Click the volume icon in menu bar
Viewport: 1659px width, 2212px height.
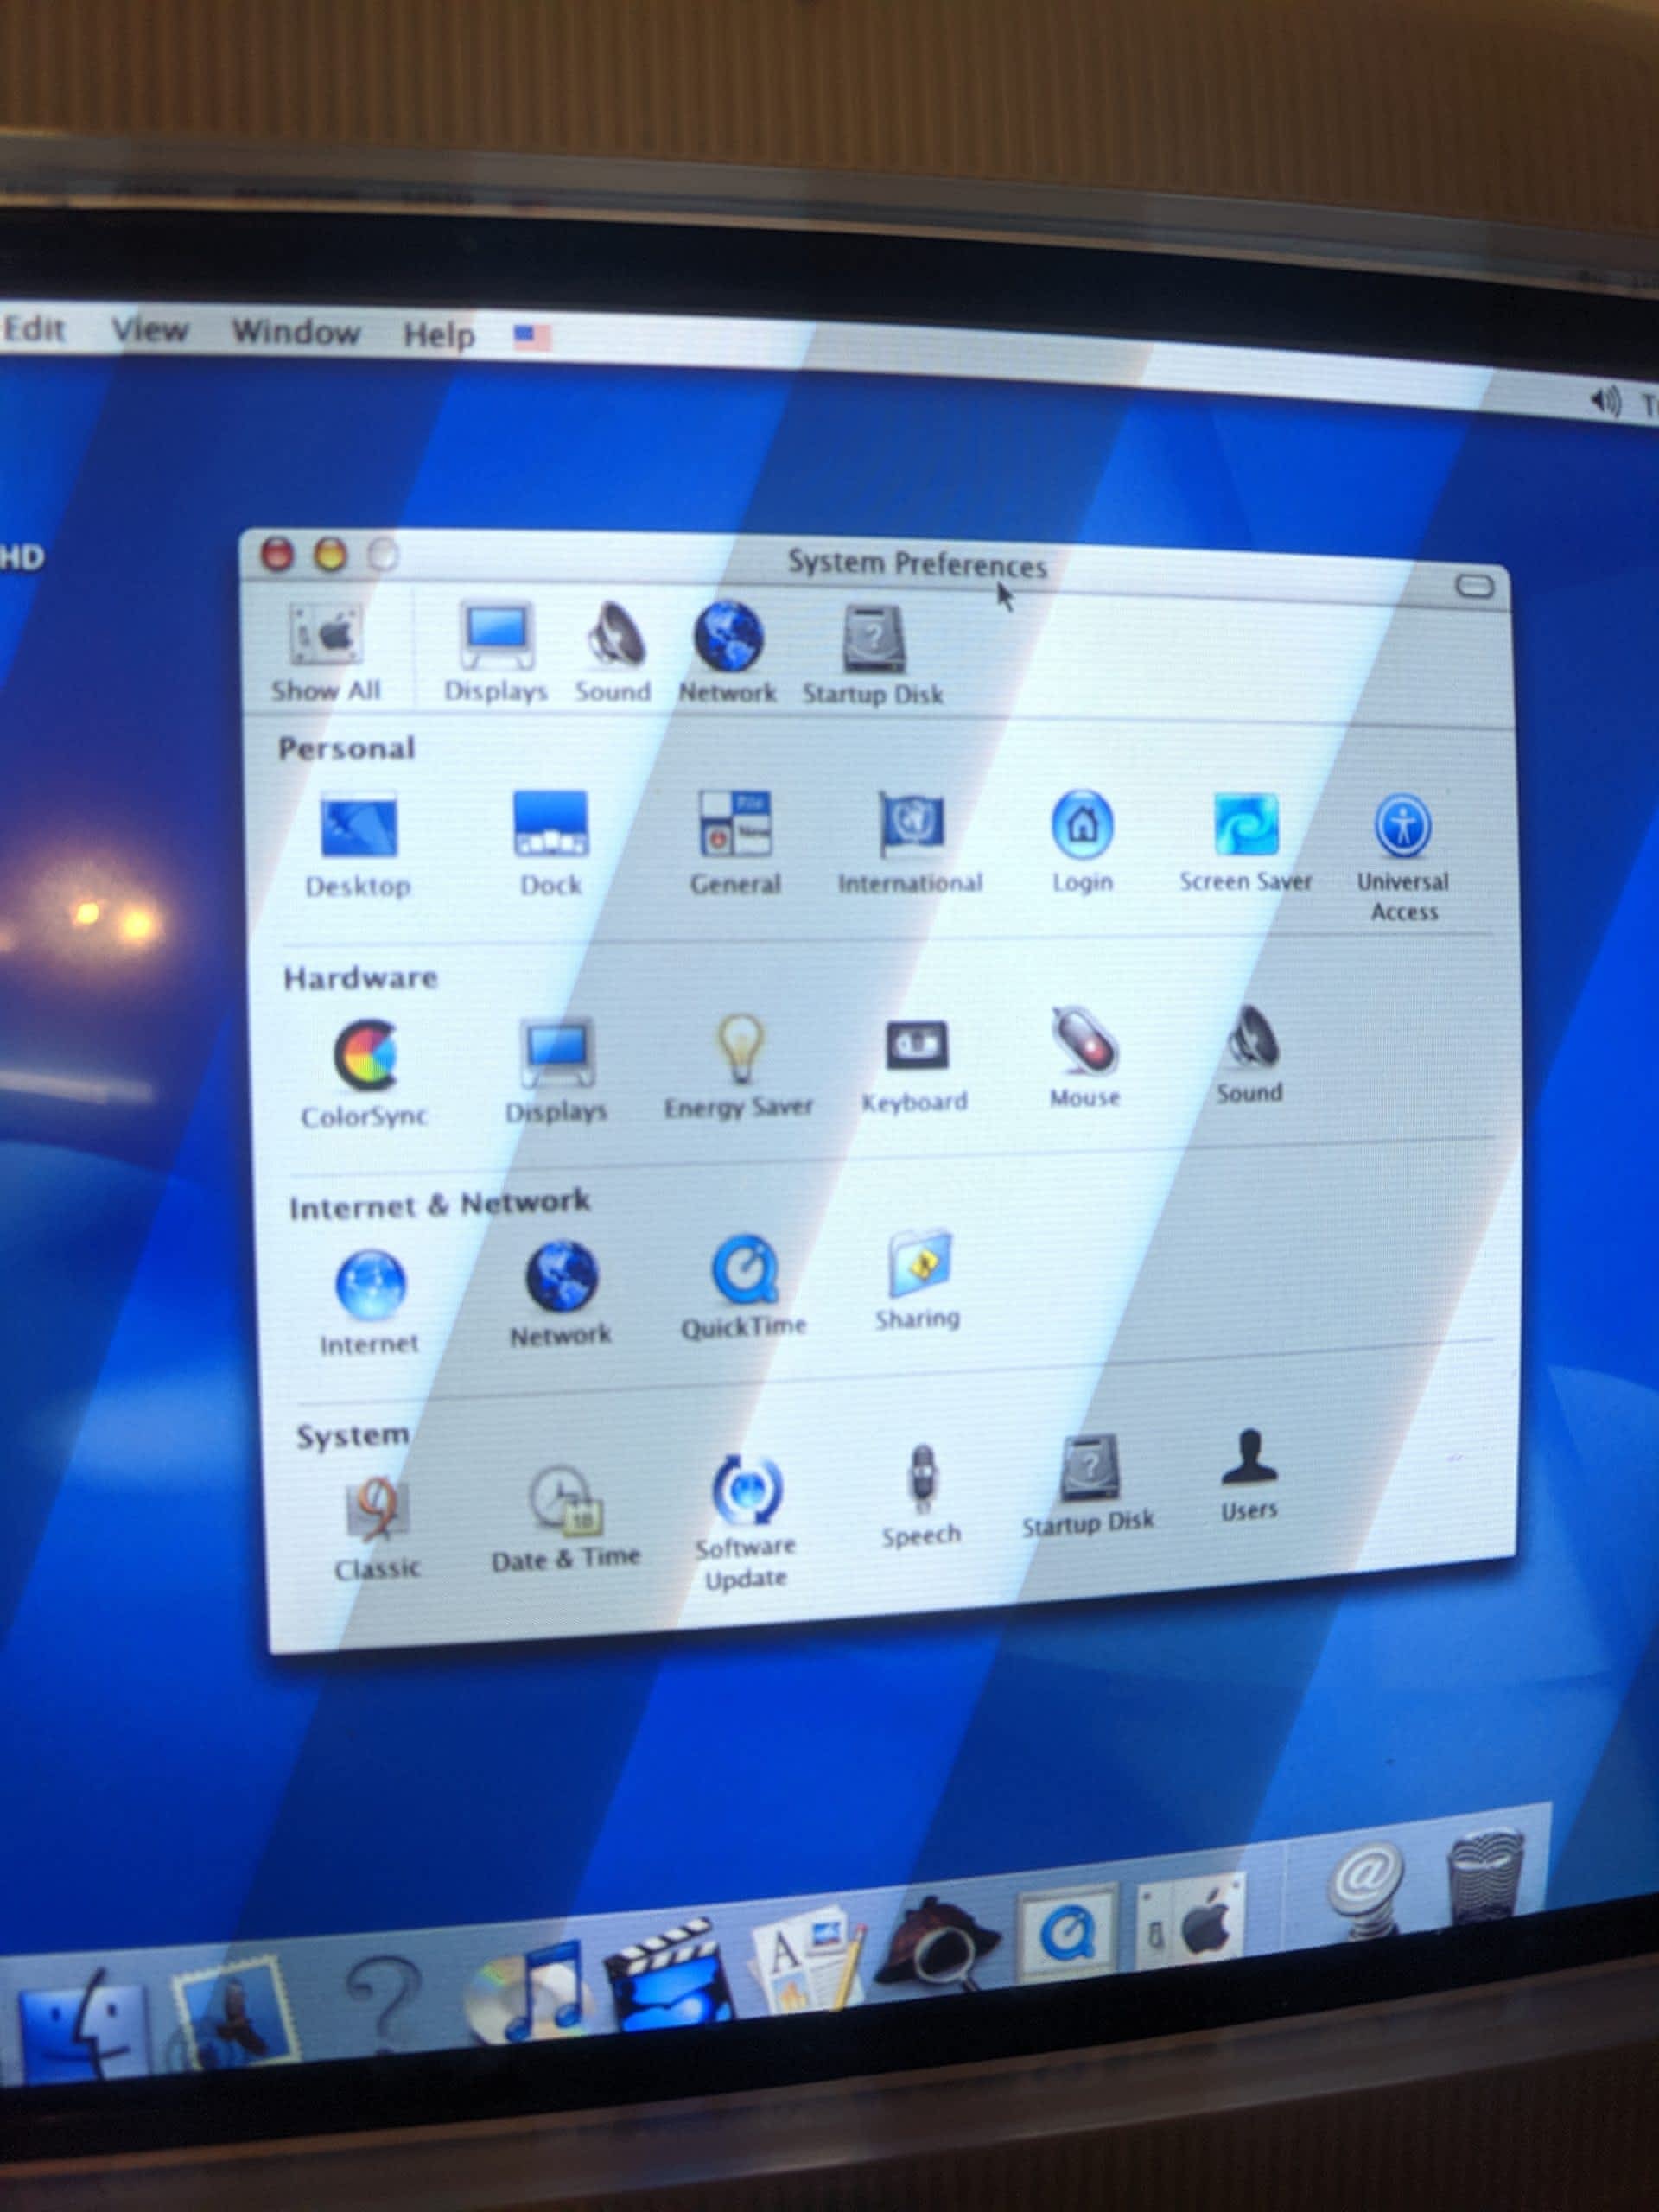(x=1605, y=402)
